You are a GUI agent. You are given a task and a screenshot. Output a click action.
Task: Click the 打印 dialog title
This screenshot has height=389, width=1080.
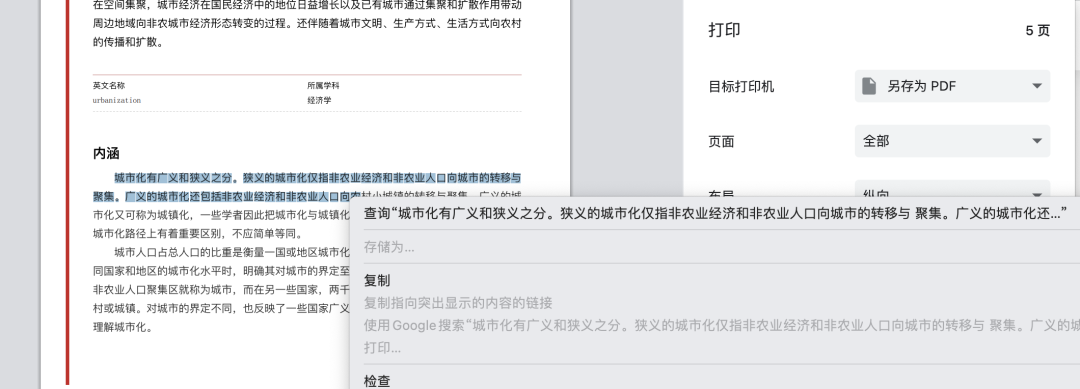(x=724, y=30)
